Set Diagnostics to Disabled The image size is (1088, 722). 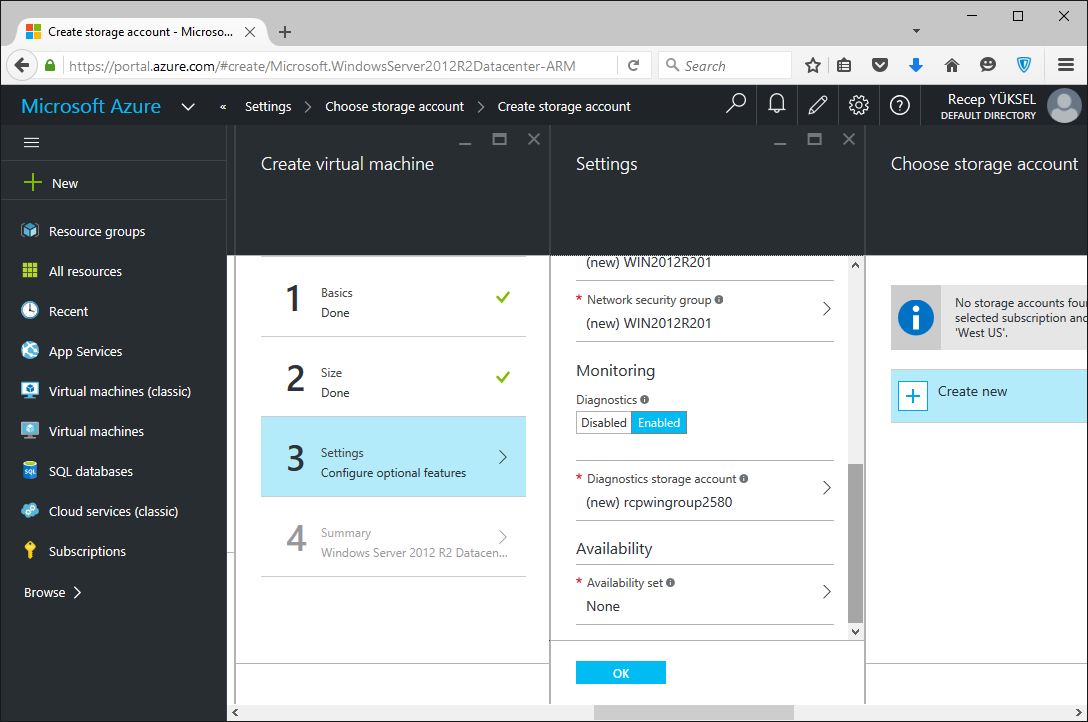(603, 422)
